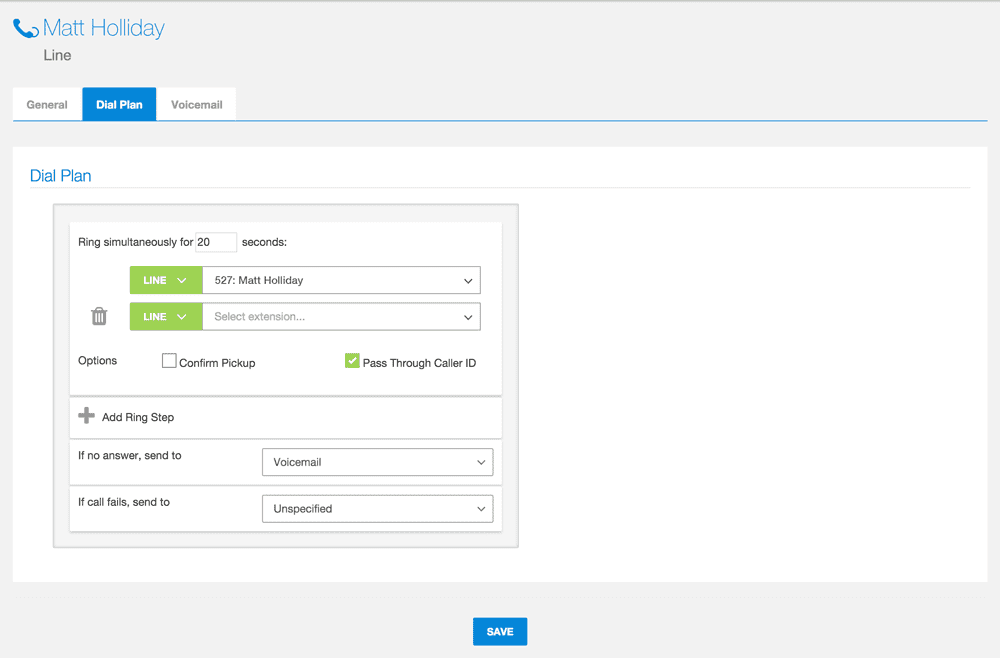Switch to the General tab
This screenshot has height=658, width=1000.
coord(47,105)
